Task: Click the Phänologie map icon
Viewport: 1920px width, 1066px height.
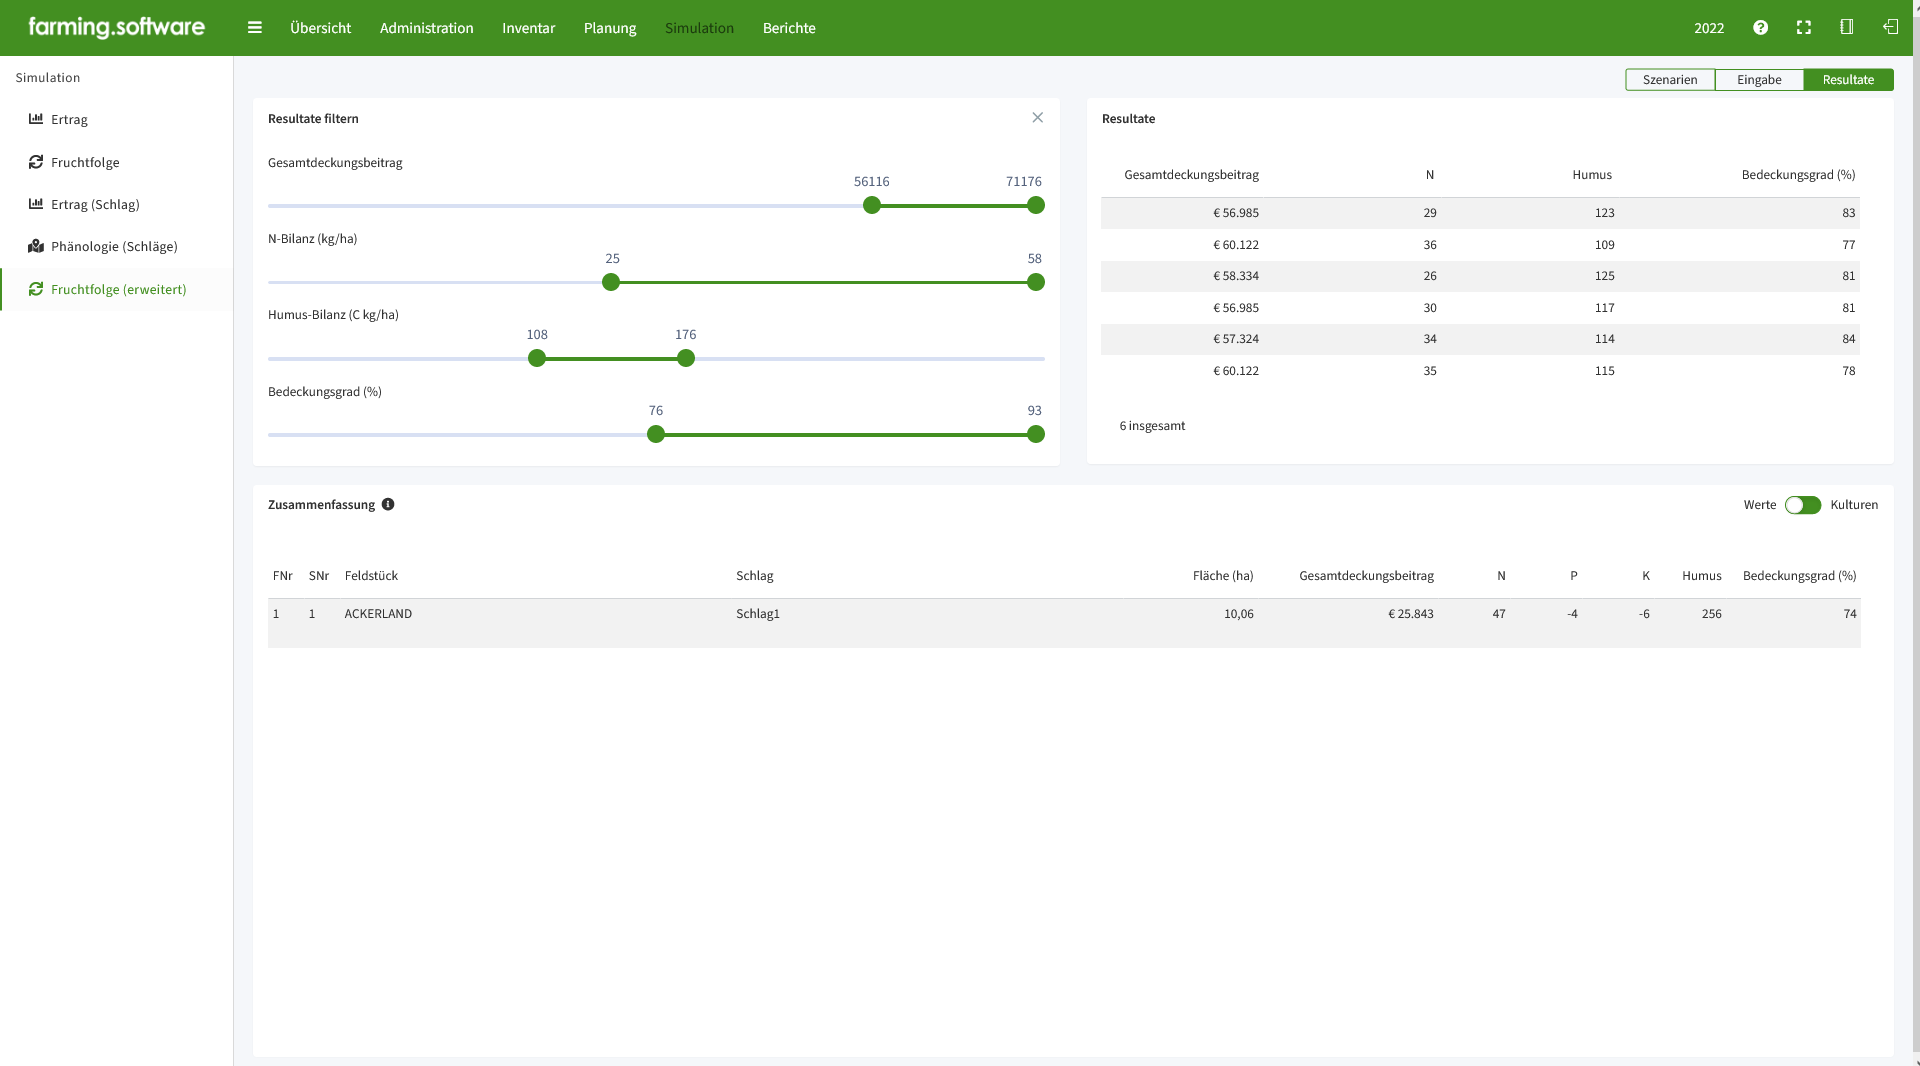Action: pos(36,246)
